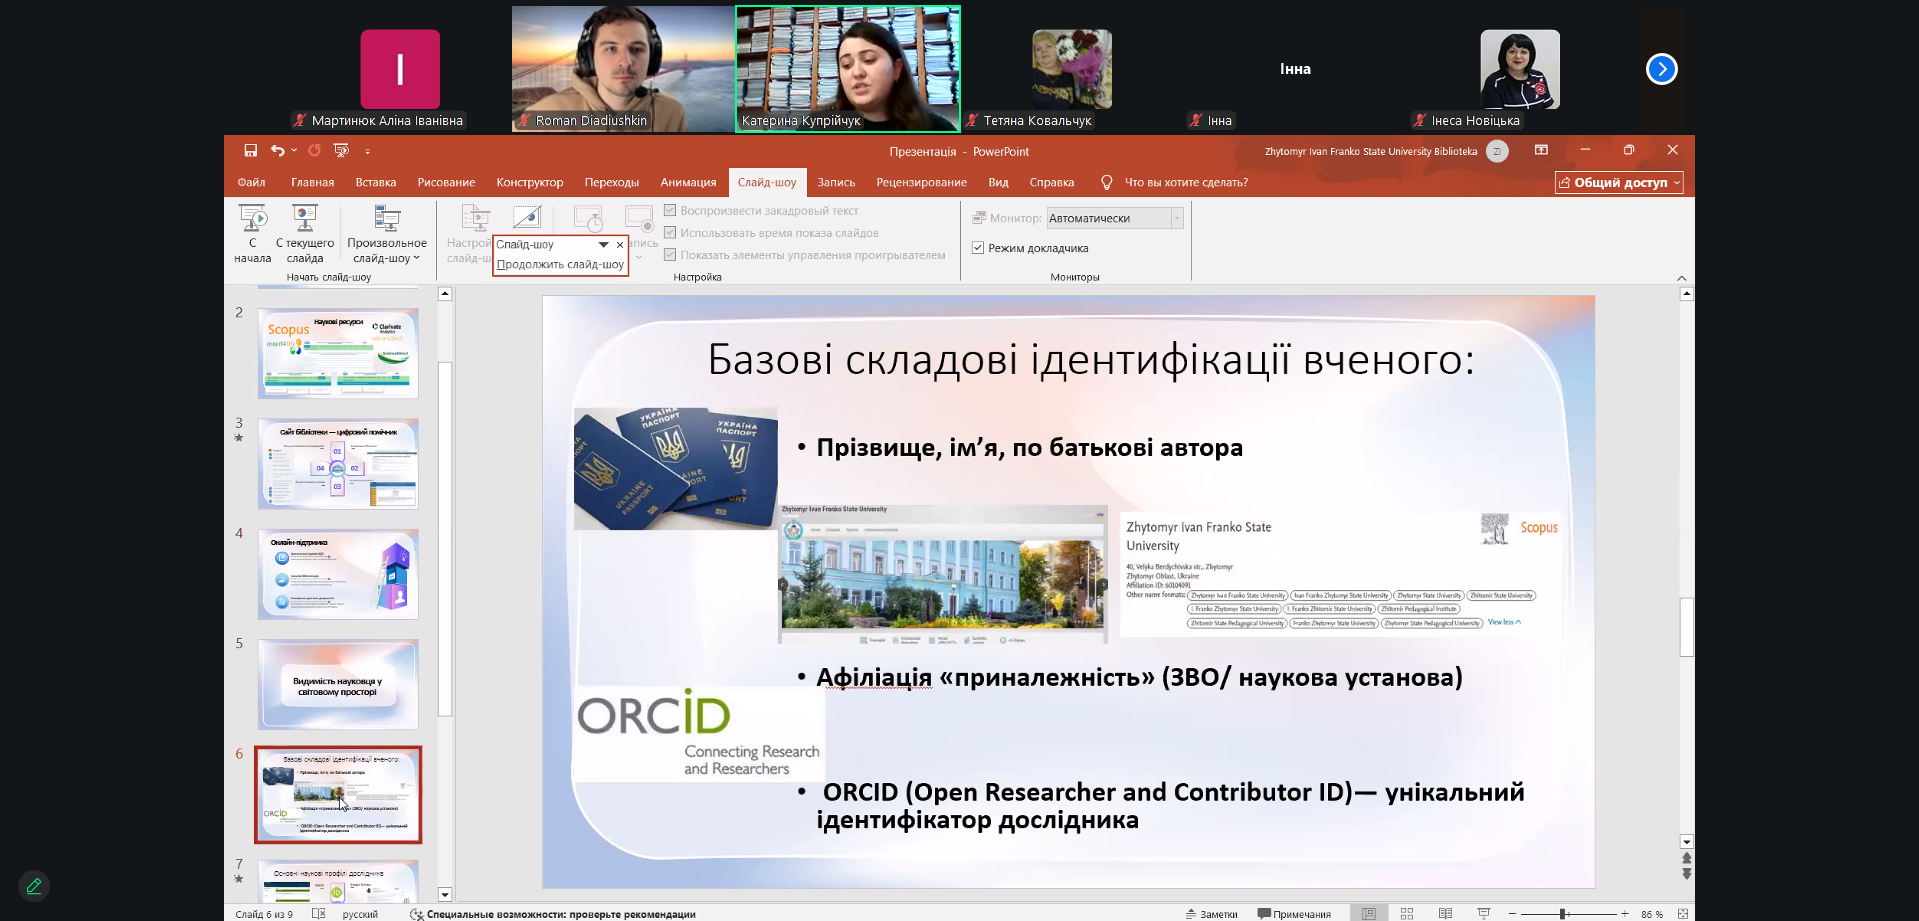Click Продолжить слайд-шоу in the popup
This screenshot has width=1919, height=921.
[x=560, y=265]
